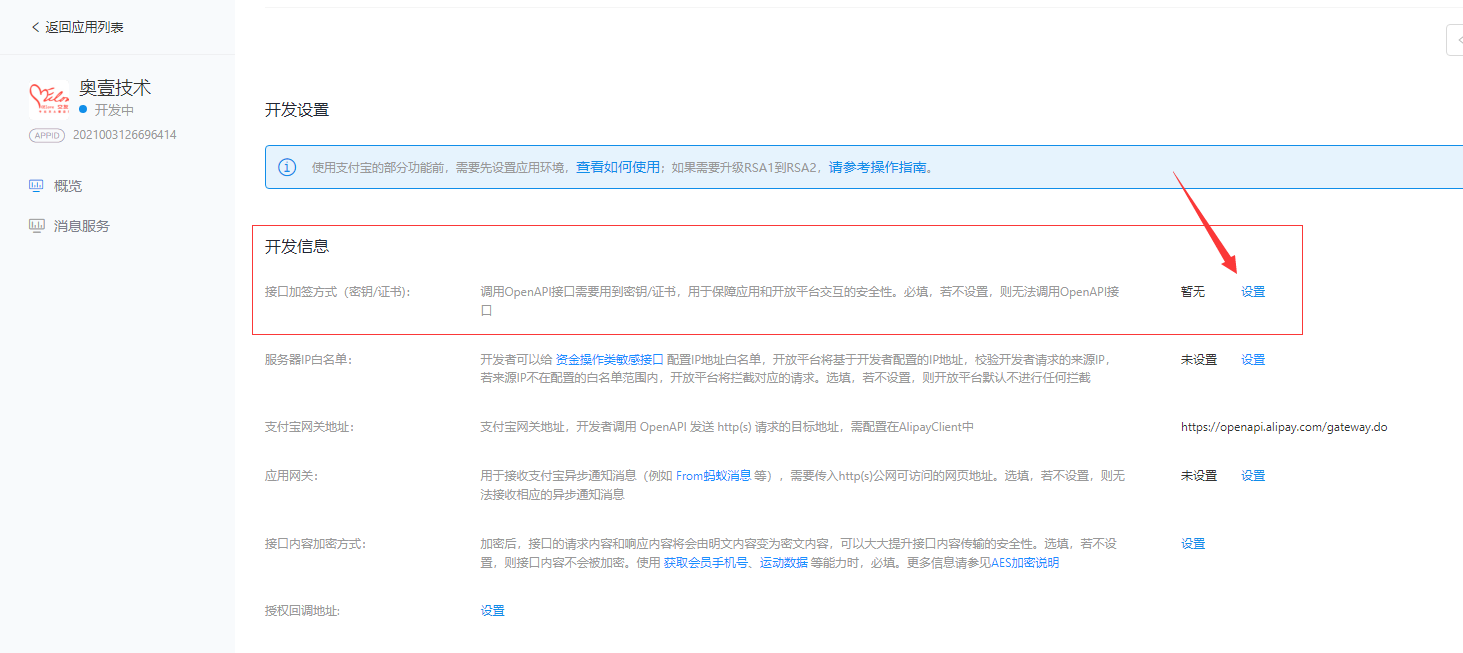The width and height of the screenshot is (1463, 653).
Task: Click the 概览 sidebar icon
Action: click(x=36, y=186)
